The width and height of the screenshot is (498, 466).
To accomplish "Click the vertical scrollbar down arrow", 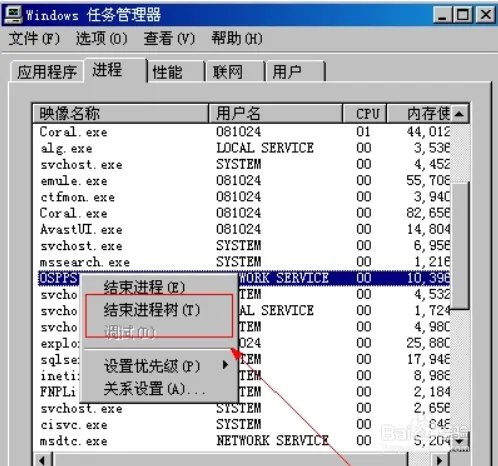I will (x=460, y=441).
